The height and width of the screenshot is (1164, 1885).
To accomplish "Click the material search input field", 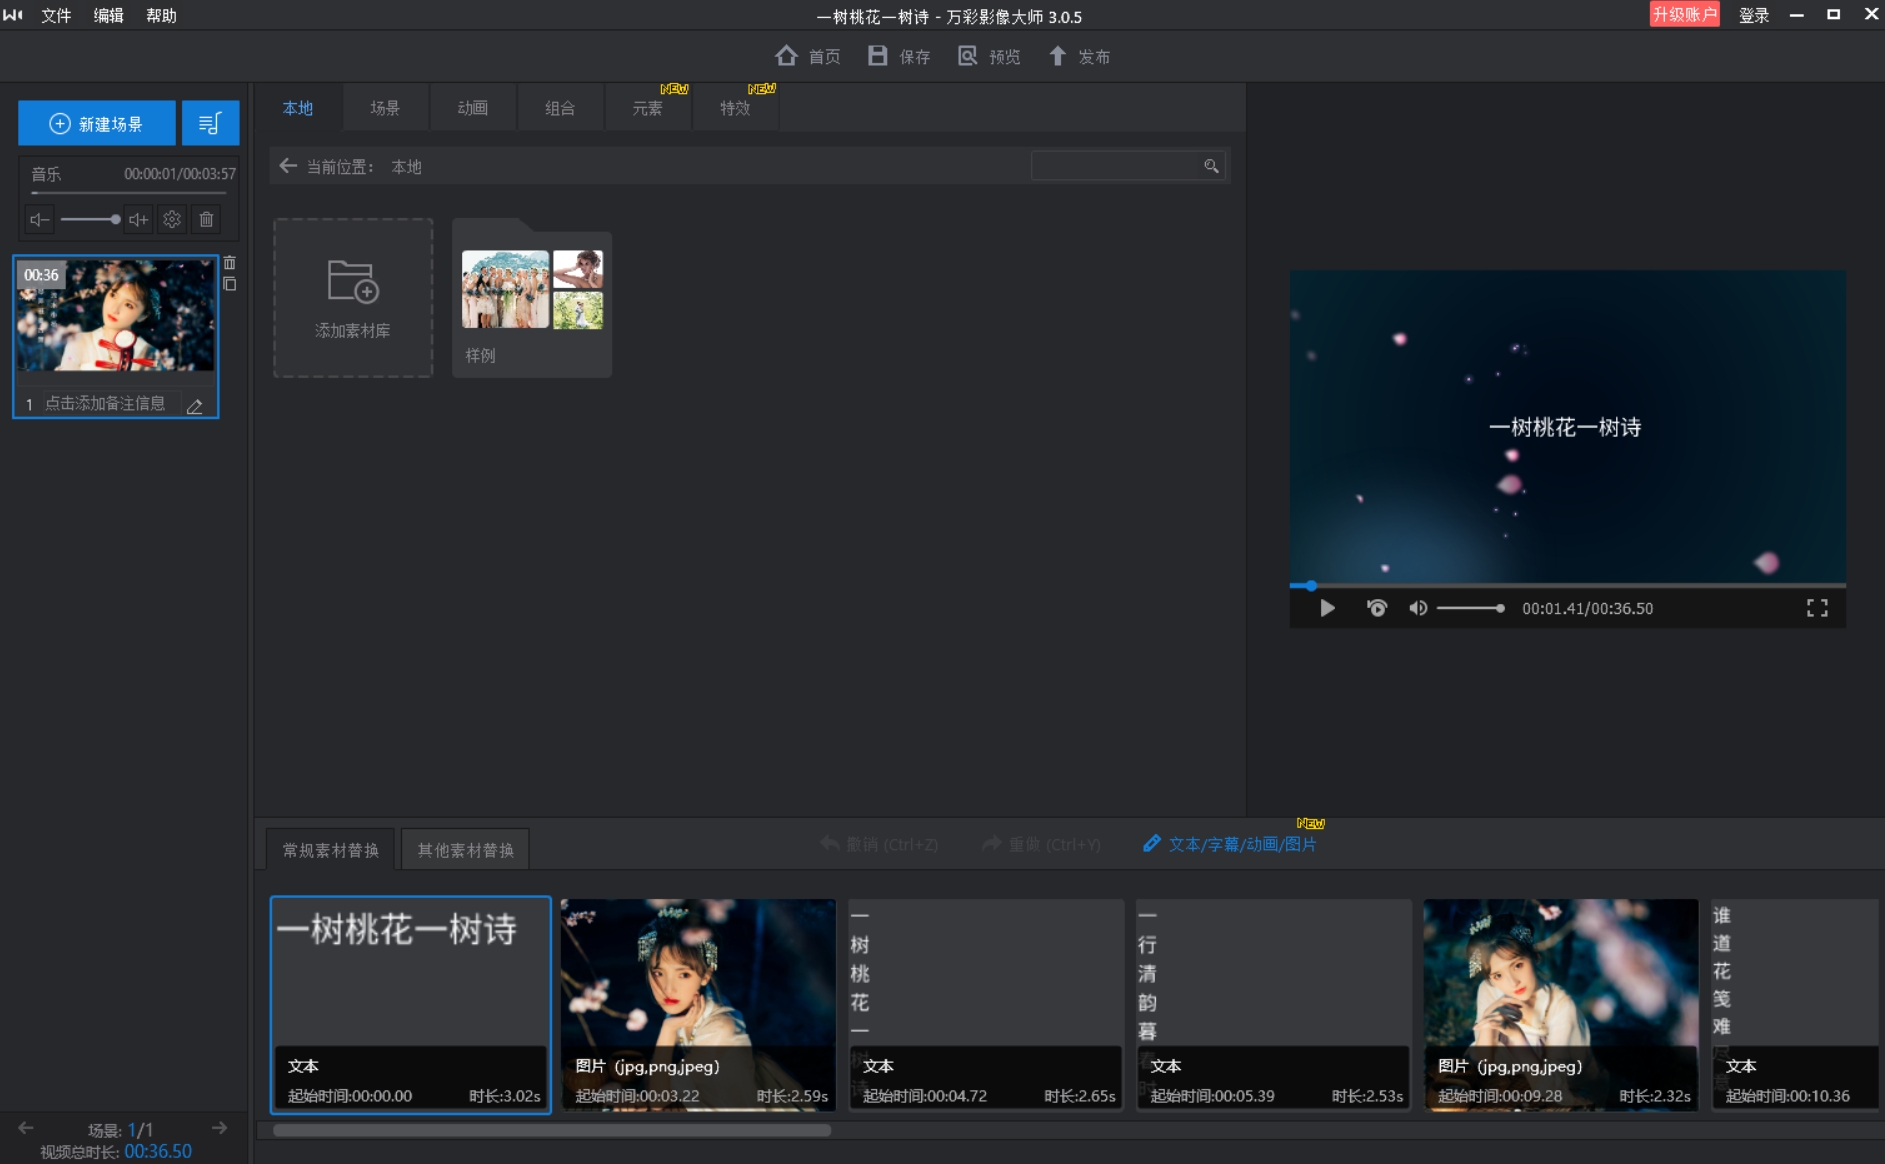I will [x=1116, y=166].
